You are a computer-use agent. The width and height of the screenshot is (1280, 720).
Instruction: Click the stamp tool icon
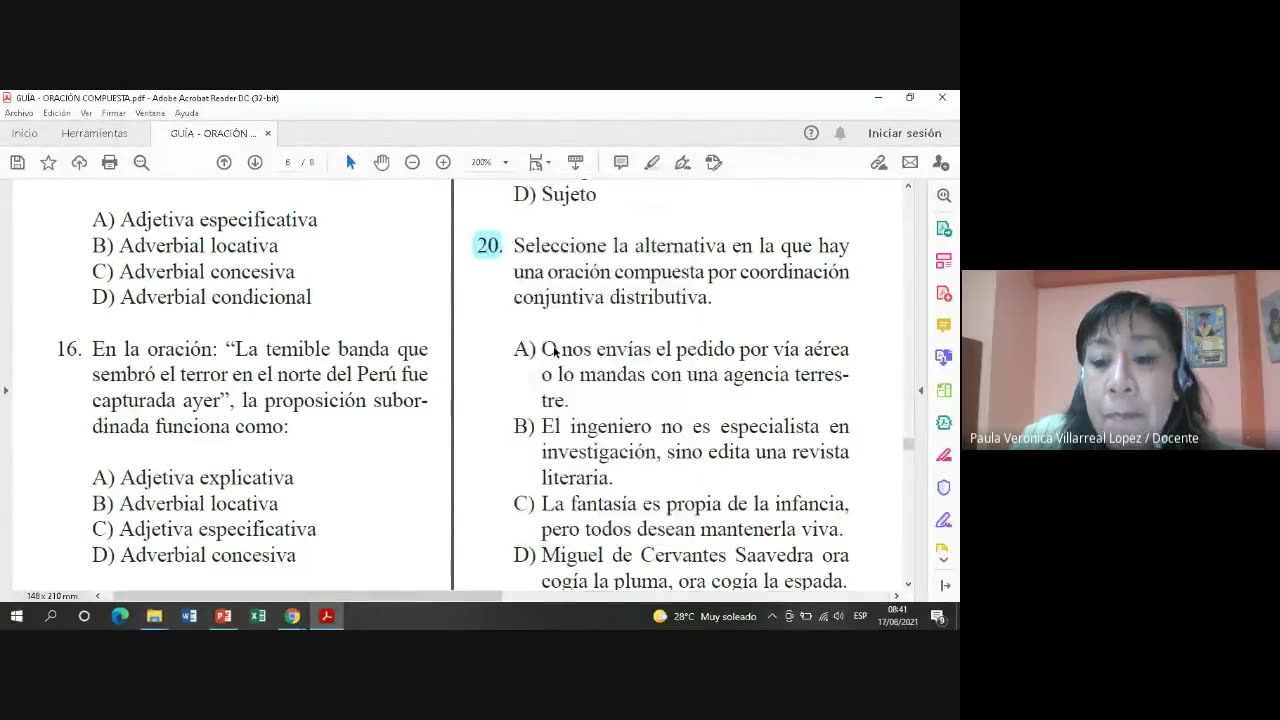pos(713,162)
